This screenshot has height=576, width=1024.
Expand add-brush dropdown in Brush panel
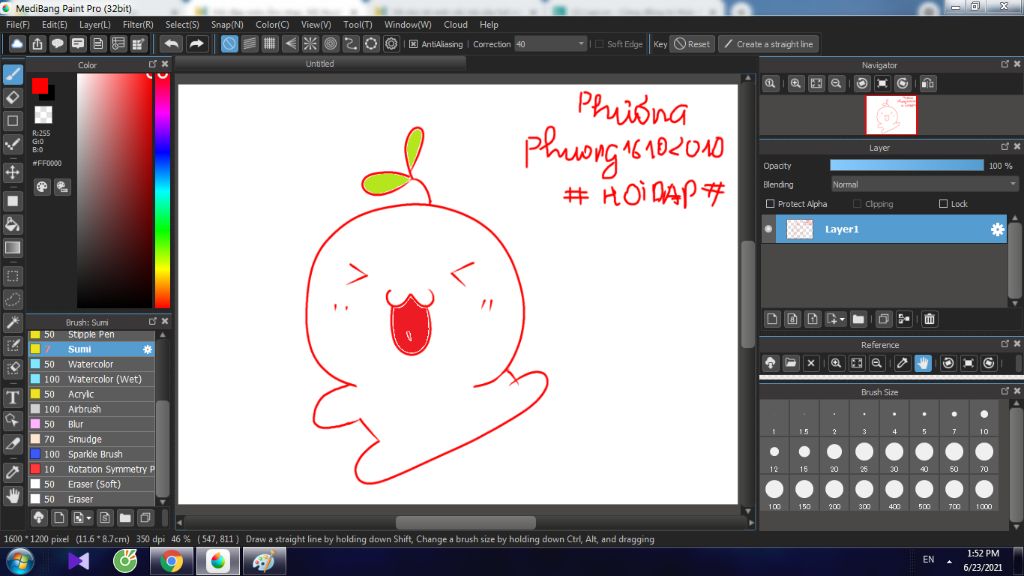[88, 518]
